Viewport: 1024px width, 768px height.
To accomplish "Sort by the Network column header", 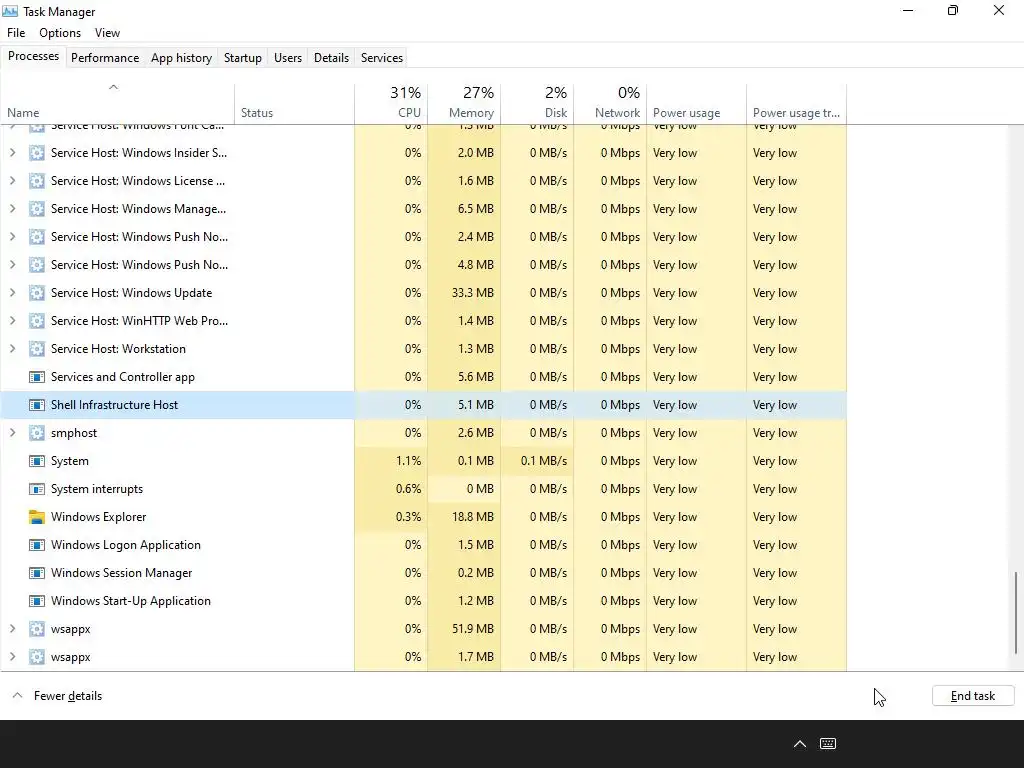I will [611, 104].
